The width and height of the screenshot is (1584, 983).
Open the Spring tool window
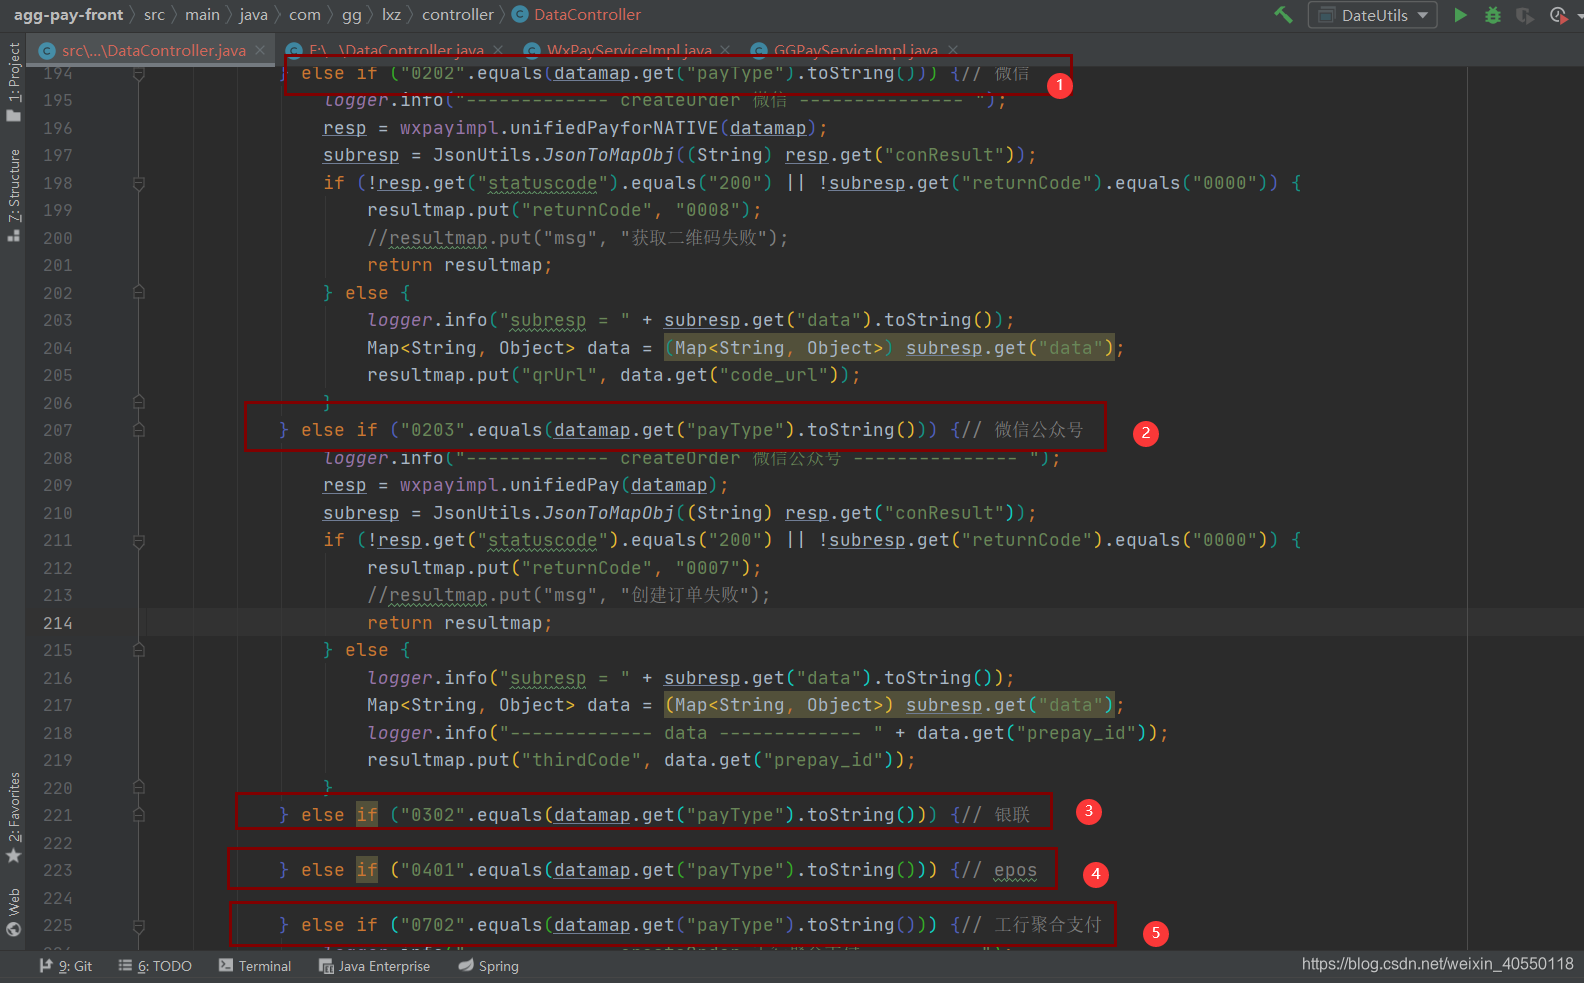[488, 966]
